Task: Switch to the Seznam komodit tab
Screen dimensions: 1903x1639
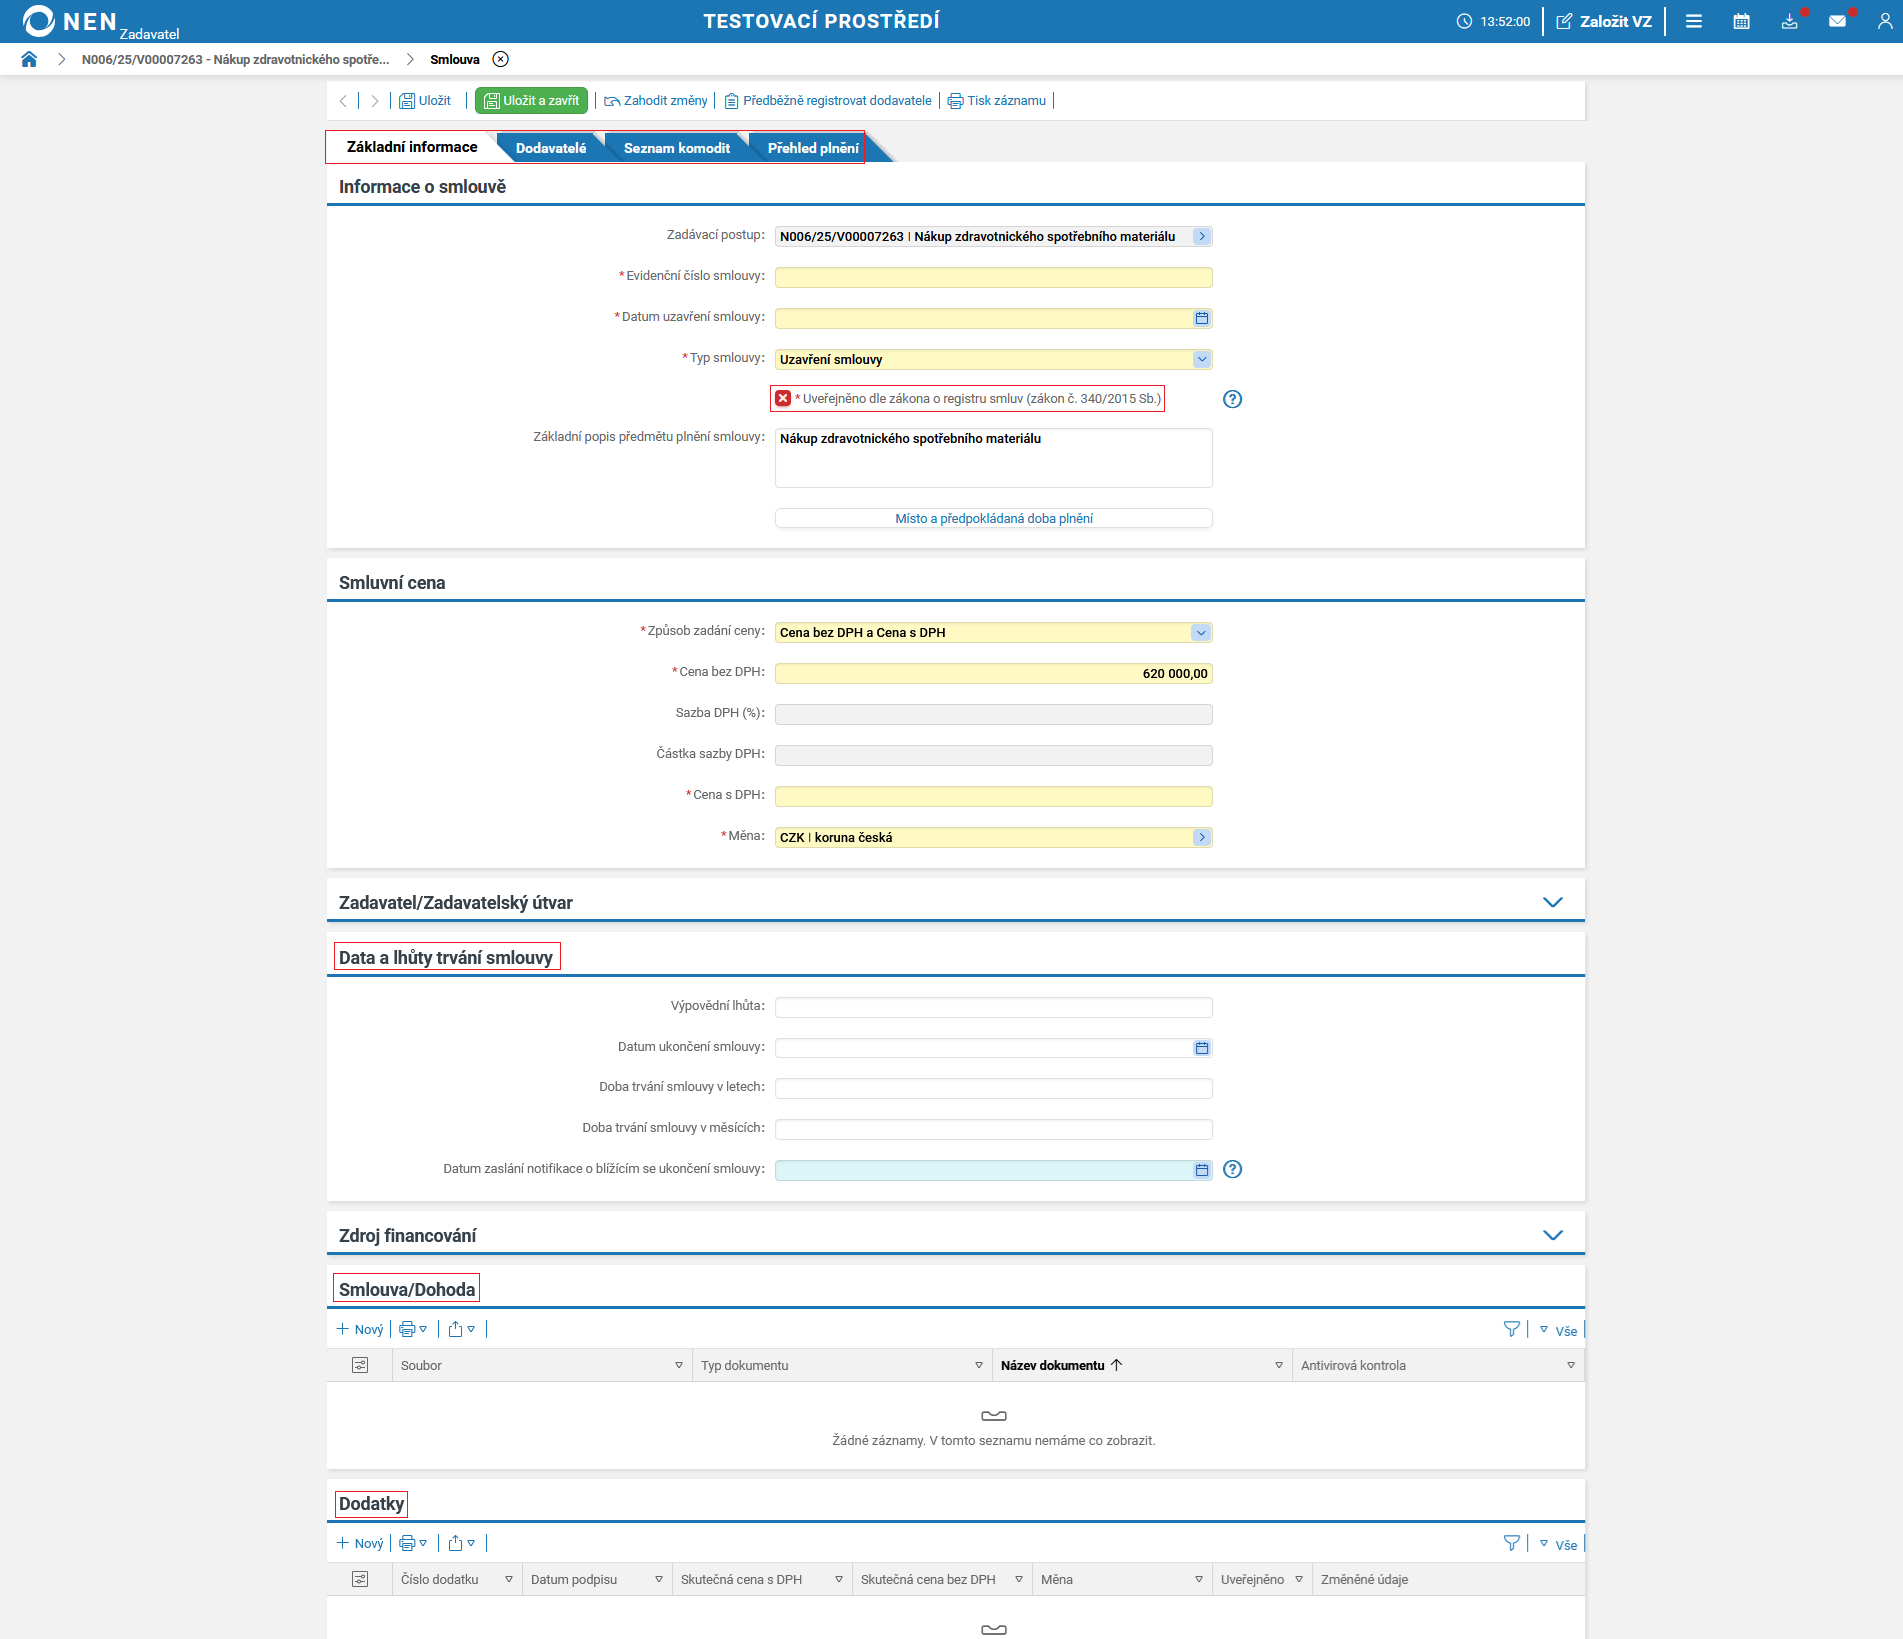Action: [x=676, y=148]
